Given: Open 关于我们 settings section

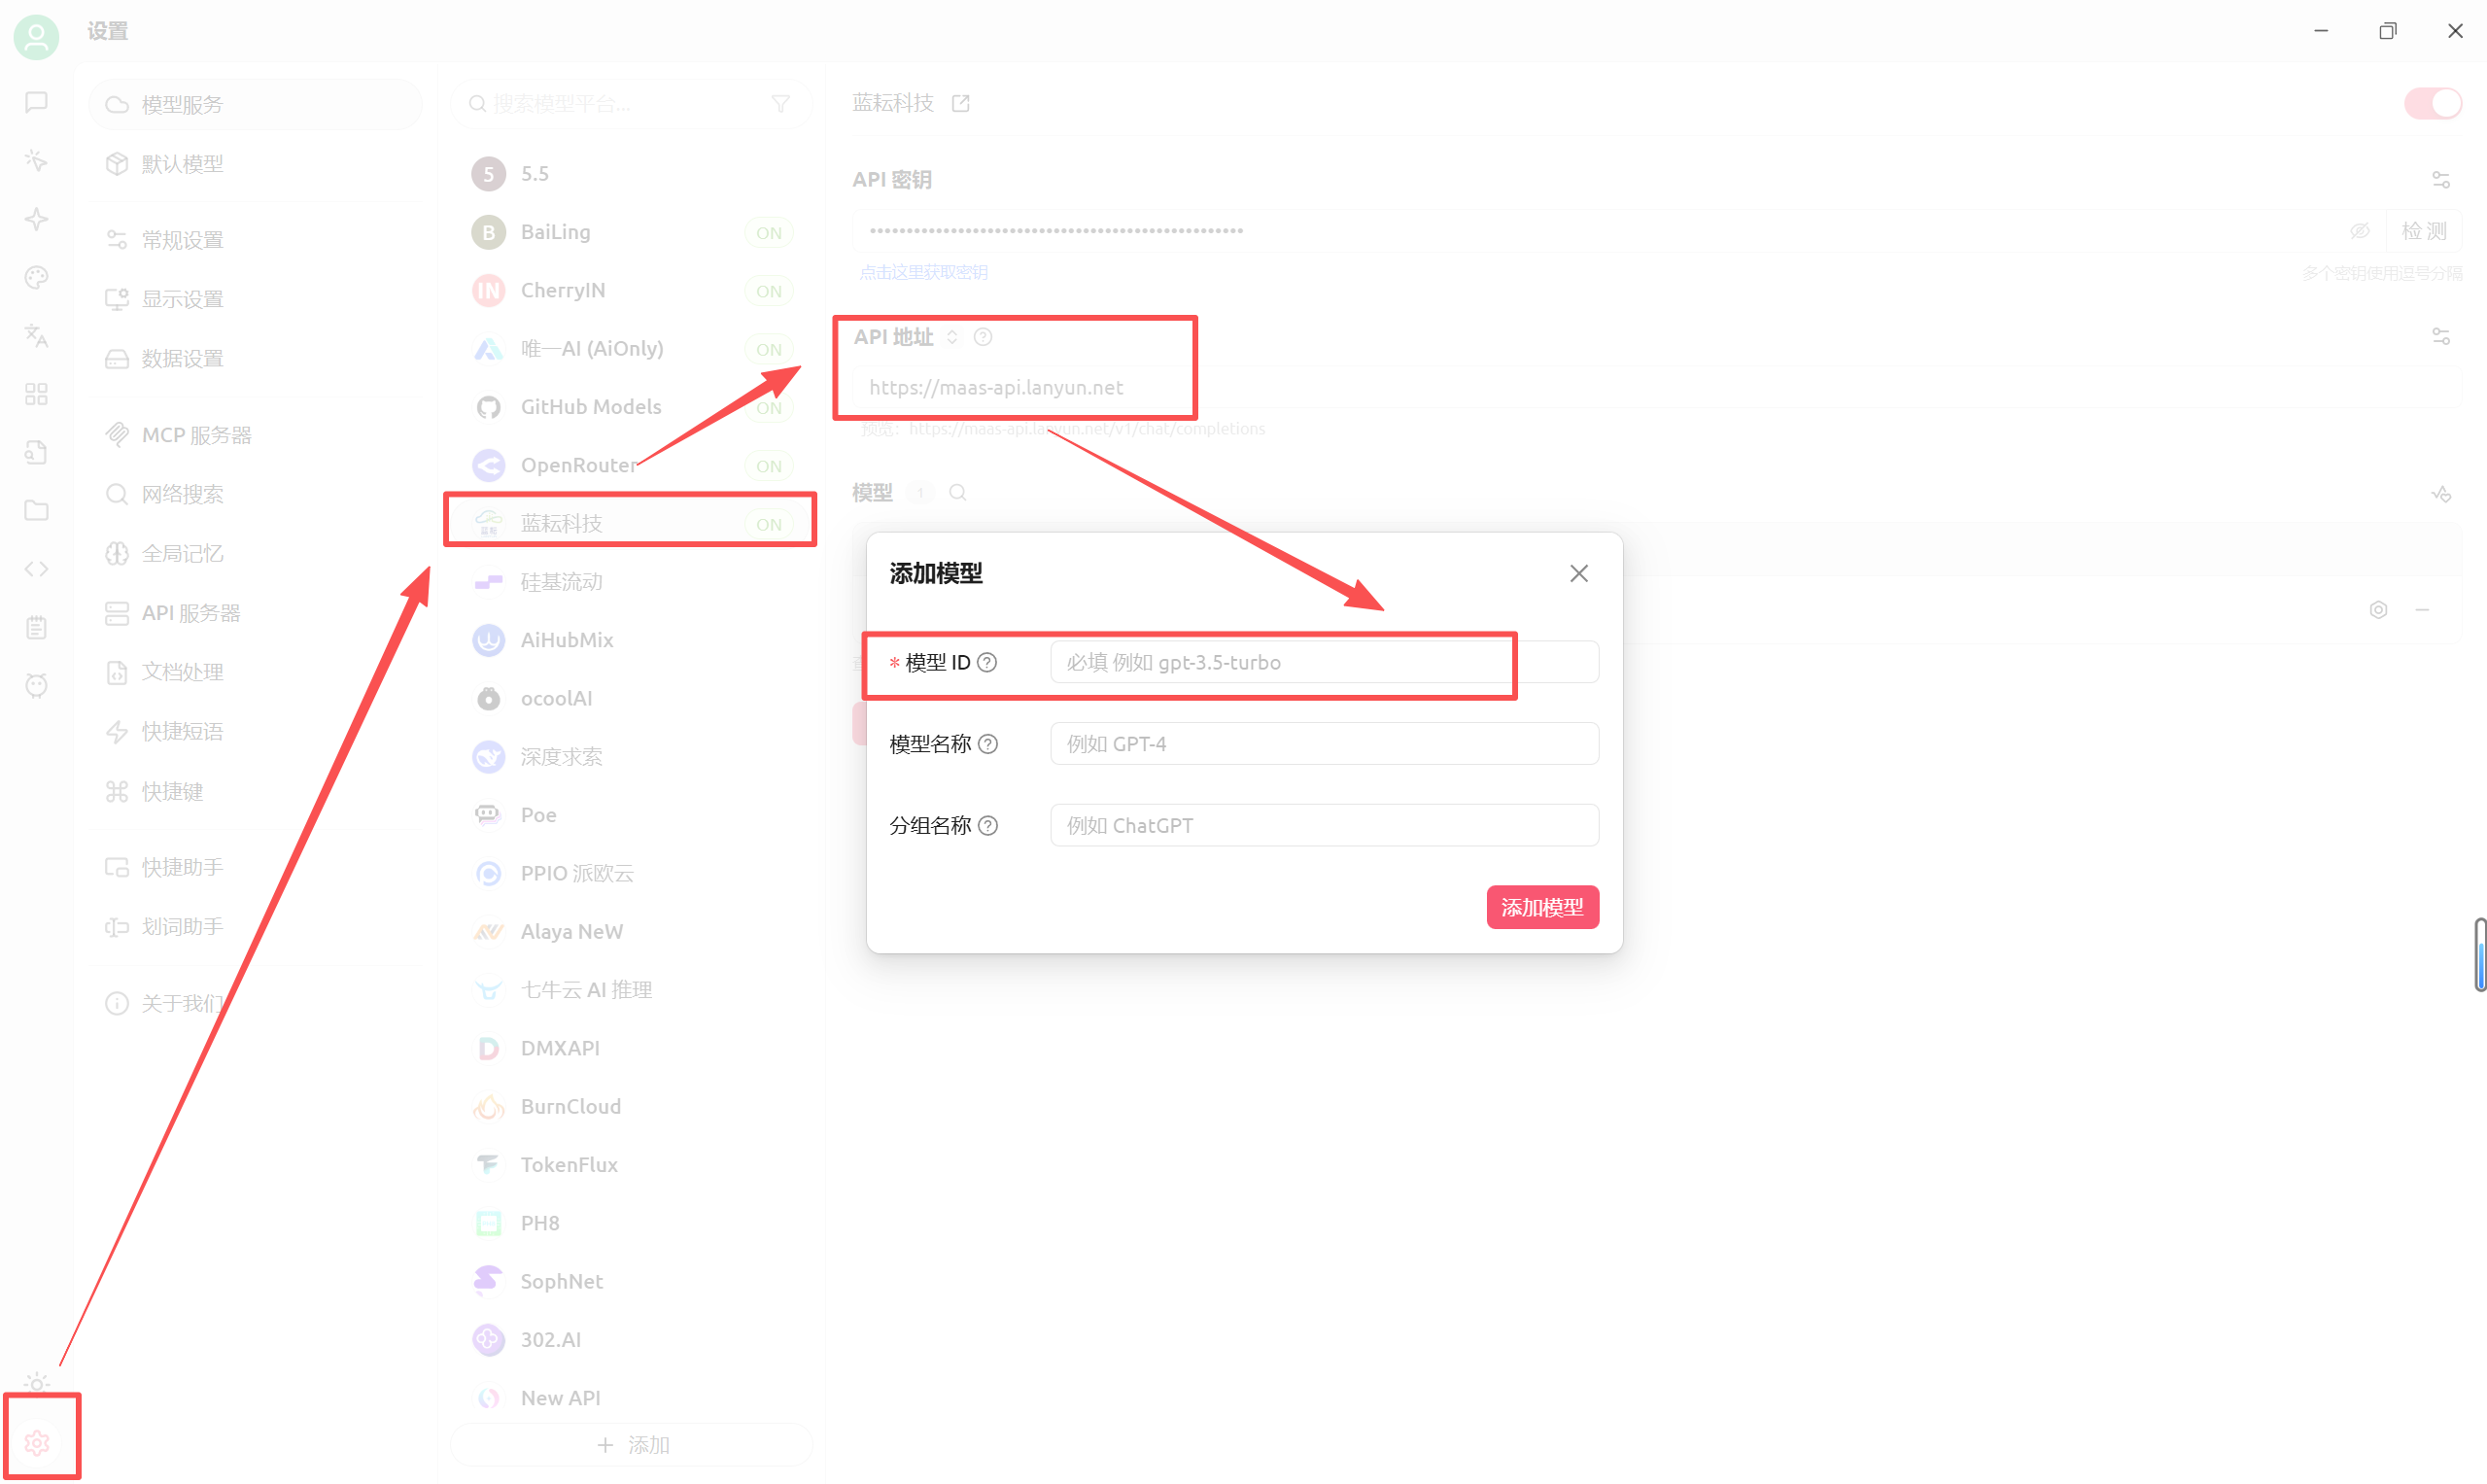Looking at the screenshot, I should tap(255, 1003).
